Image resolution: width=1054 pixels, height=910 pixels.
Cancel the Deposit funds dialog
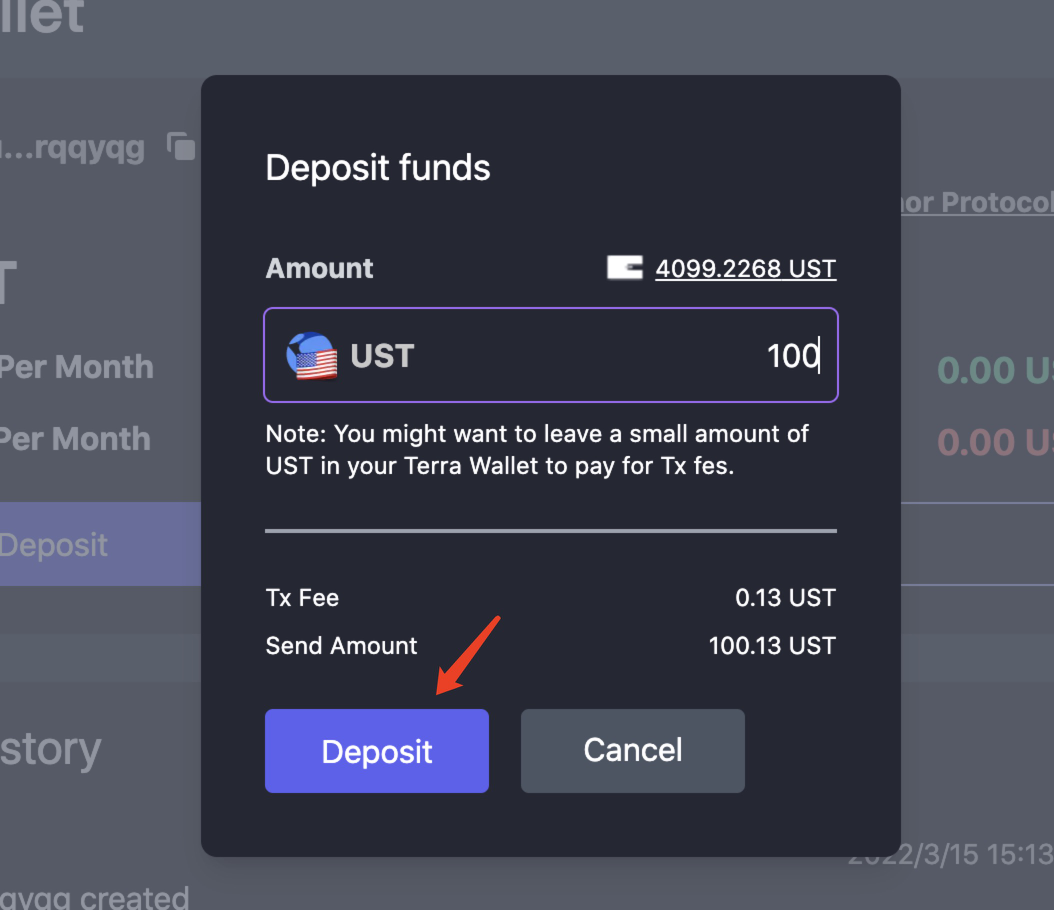[632, 751]
